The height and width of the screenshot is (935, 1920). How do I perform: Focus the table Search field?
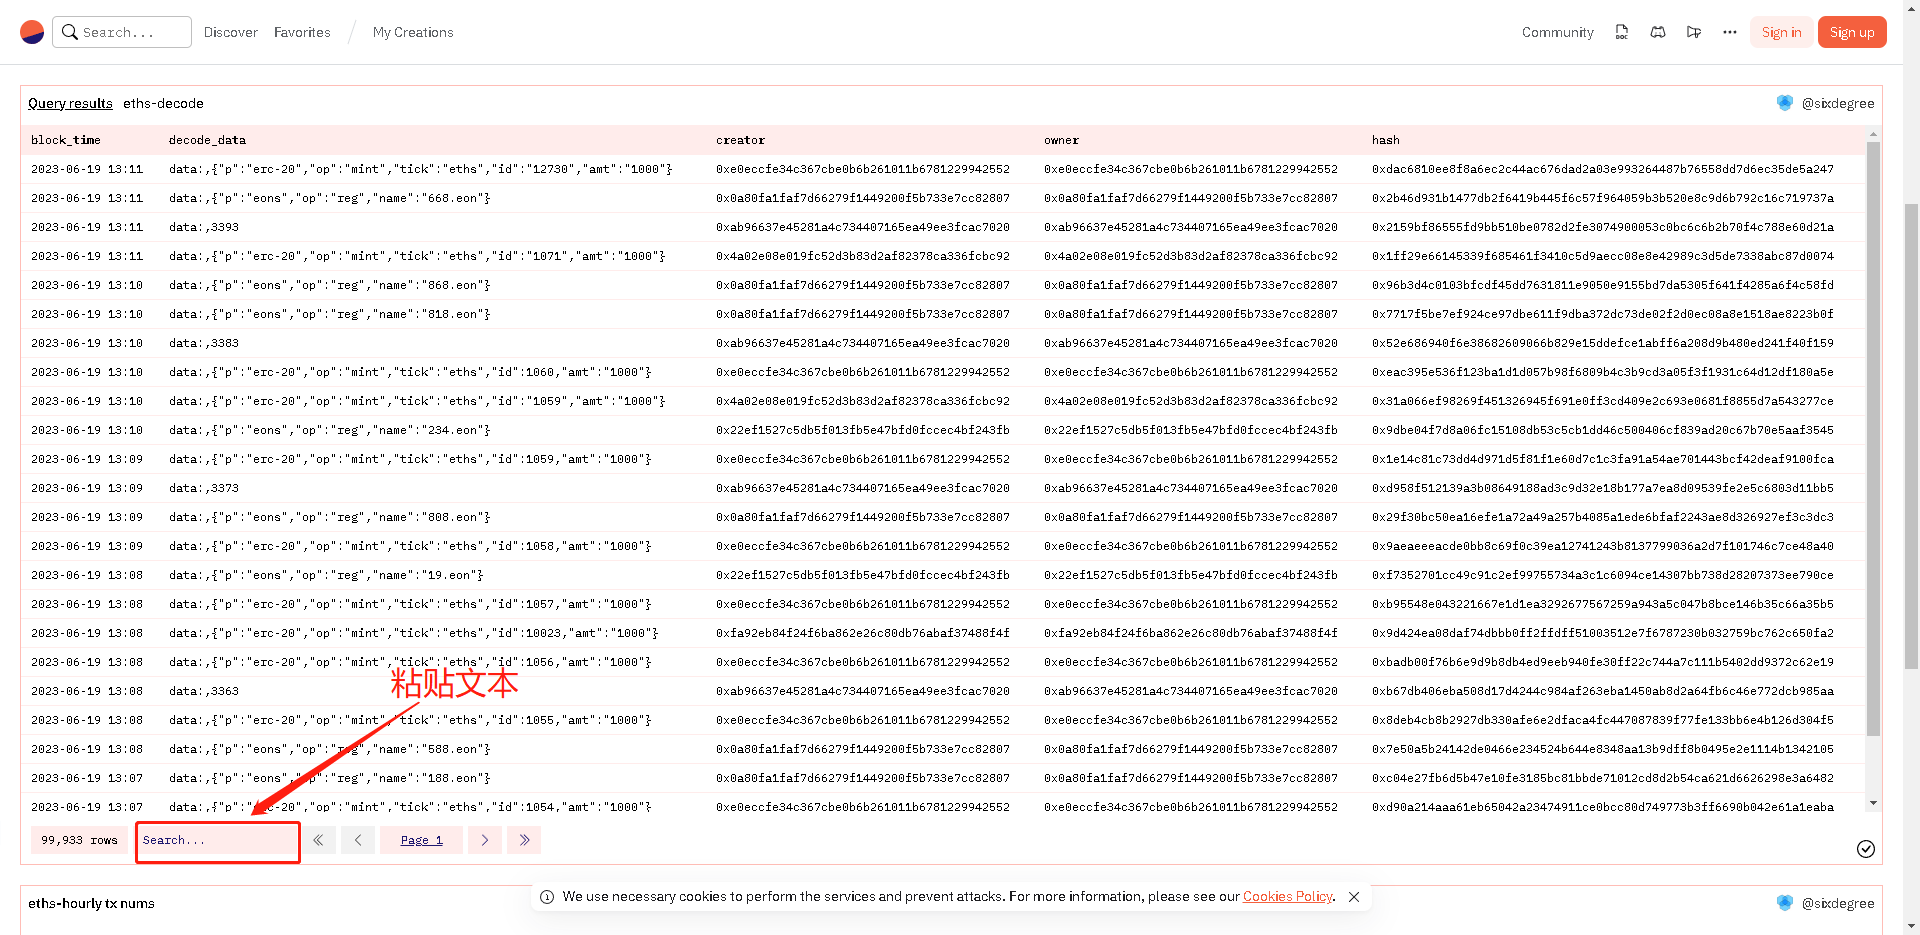(x=217, y=841)
